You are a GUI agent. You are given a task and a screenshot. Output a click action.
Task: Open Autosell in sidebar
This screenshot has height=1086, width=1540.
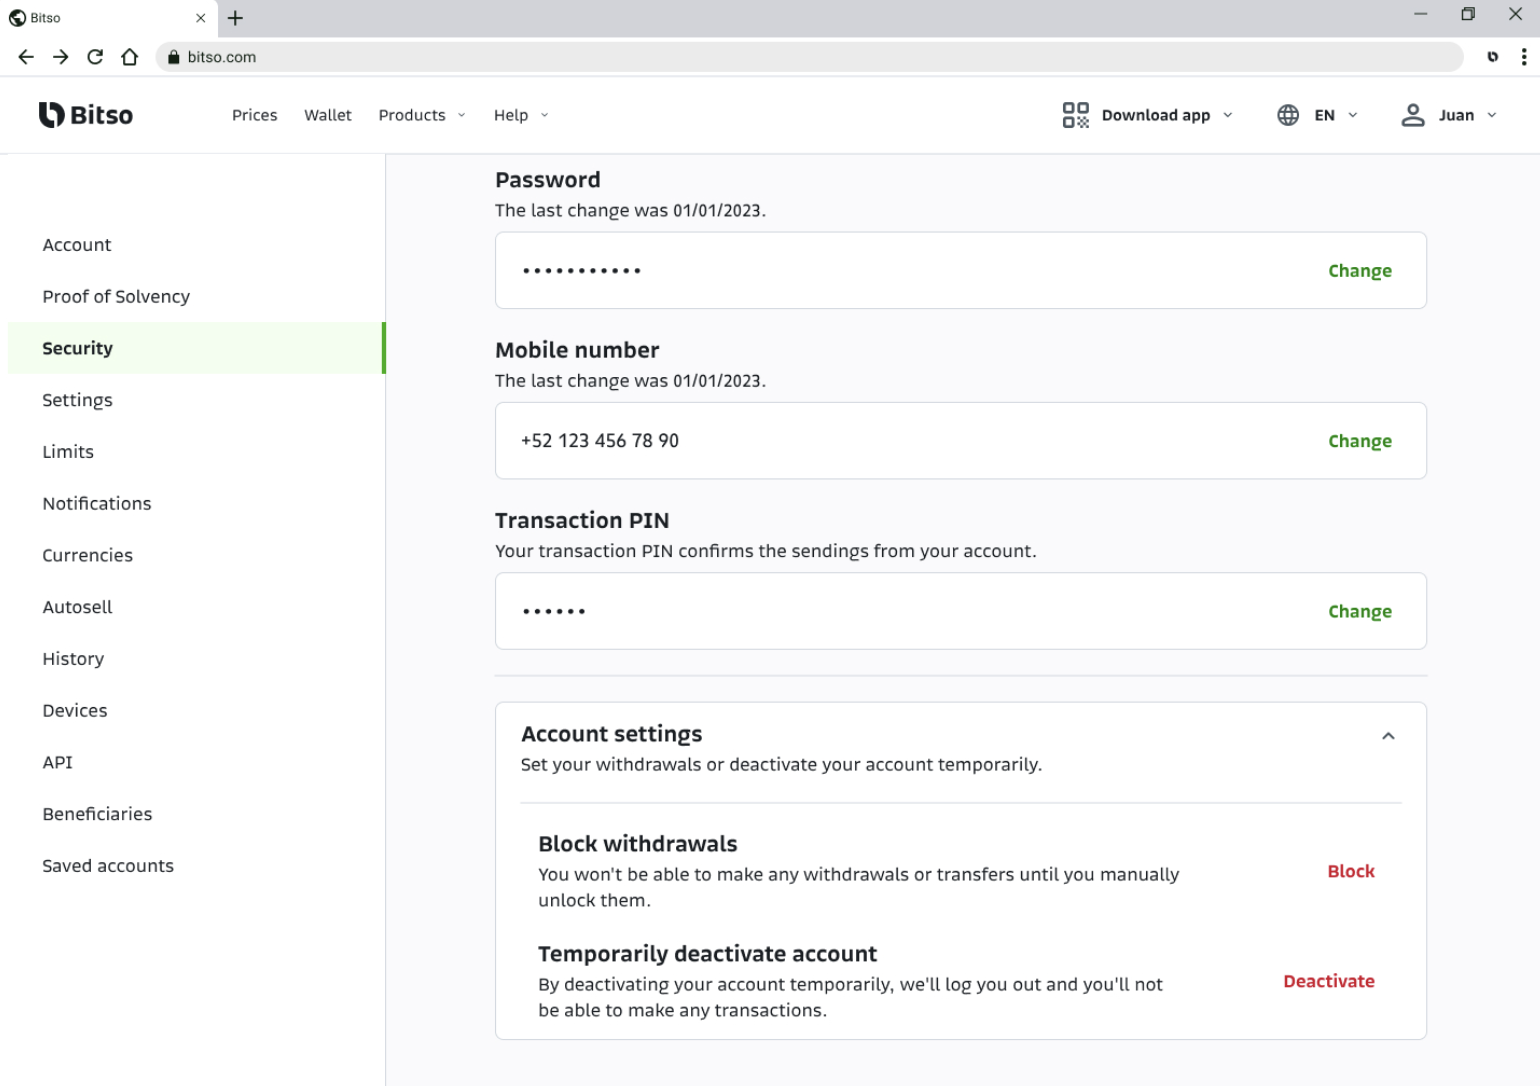(77, 607)
